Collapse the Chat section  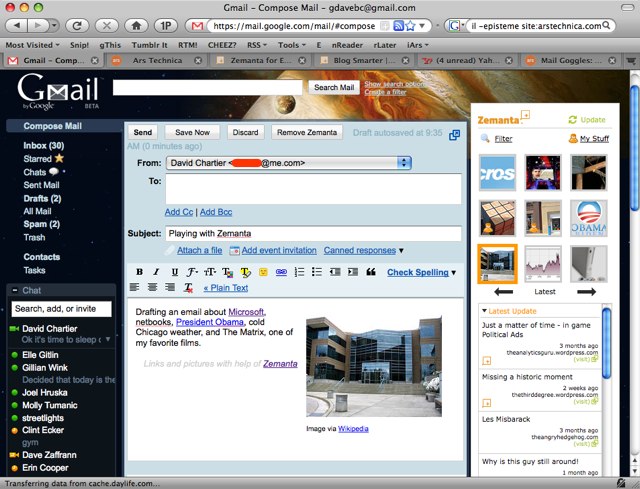point(15,290)
